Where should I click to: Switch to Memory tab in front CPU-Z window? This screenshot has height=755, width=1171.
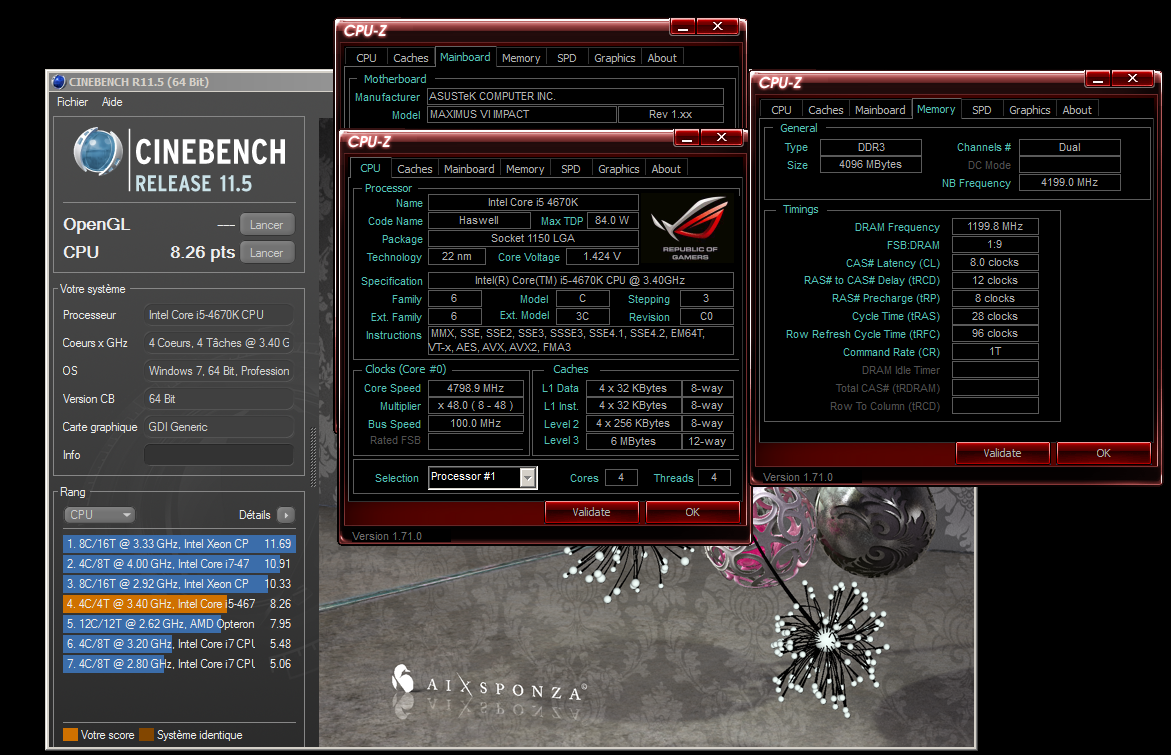(x=525, y=169)
